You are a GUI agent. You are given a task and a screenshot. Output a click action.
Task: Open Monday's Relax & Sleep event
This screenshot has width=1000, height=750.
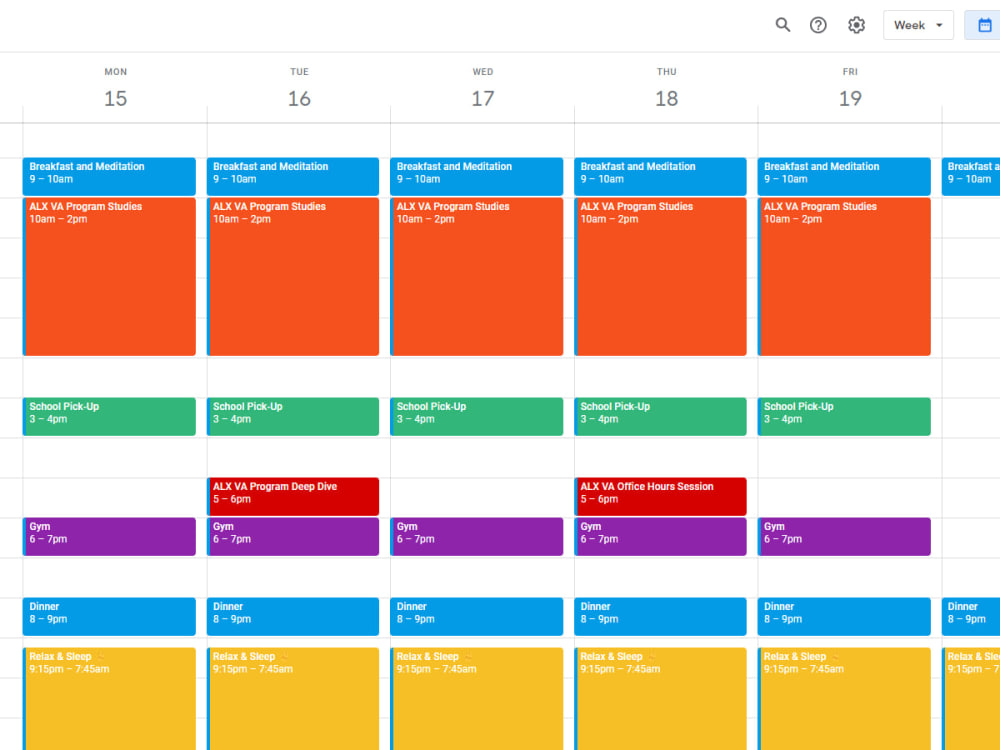[x=109, y=699]
